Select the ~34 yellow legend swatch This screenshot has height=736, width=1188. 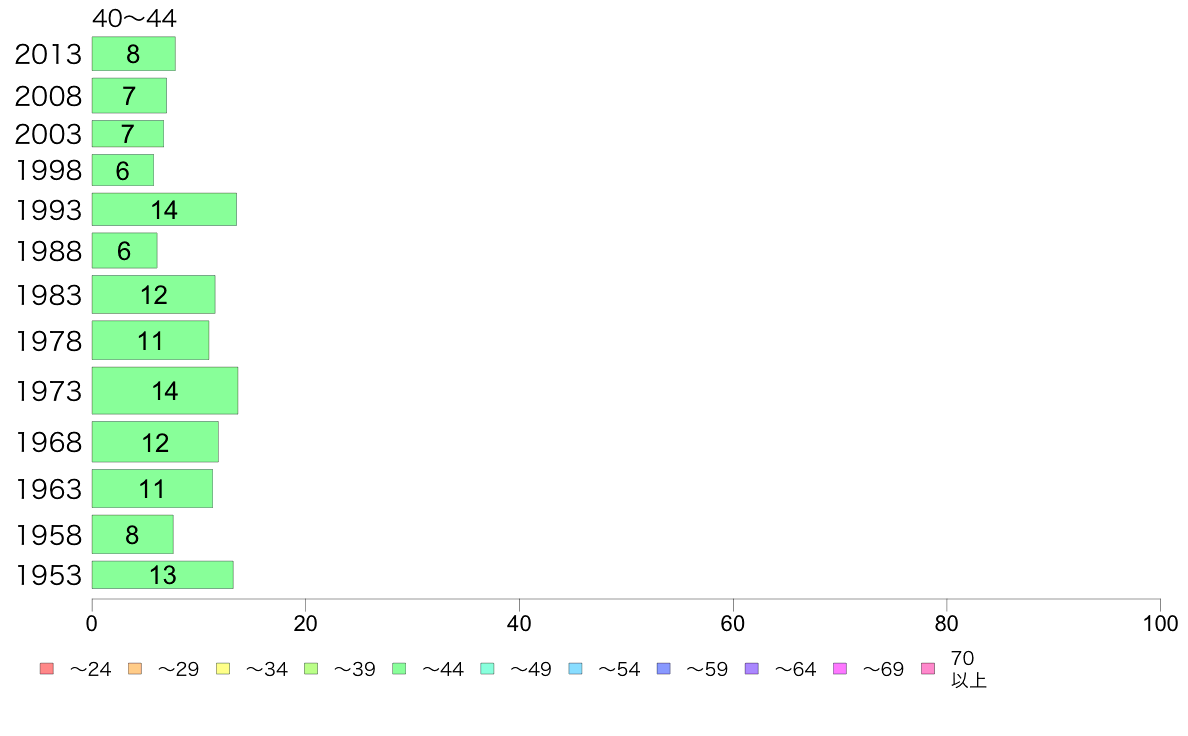223,669
